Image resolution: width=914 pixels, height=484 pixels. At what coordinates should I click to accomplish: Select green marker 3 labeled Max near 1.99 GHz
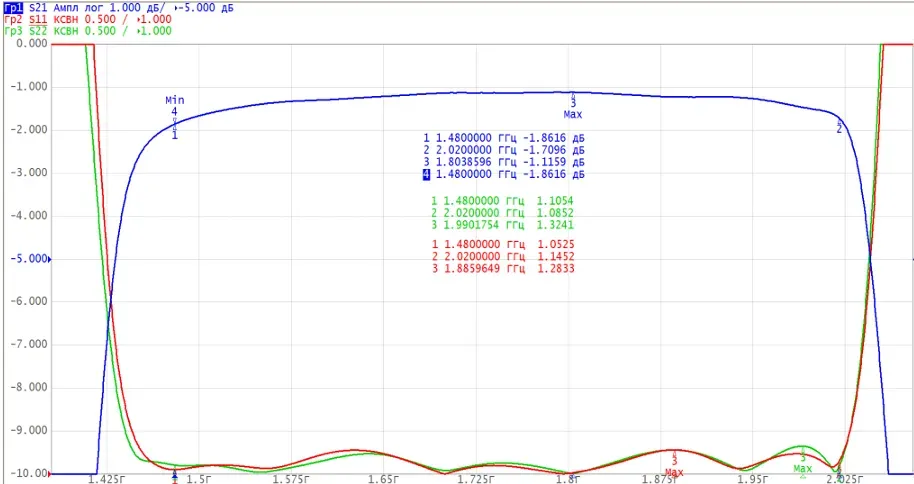tap(803, 458)
